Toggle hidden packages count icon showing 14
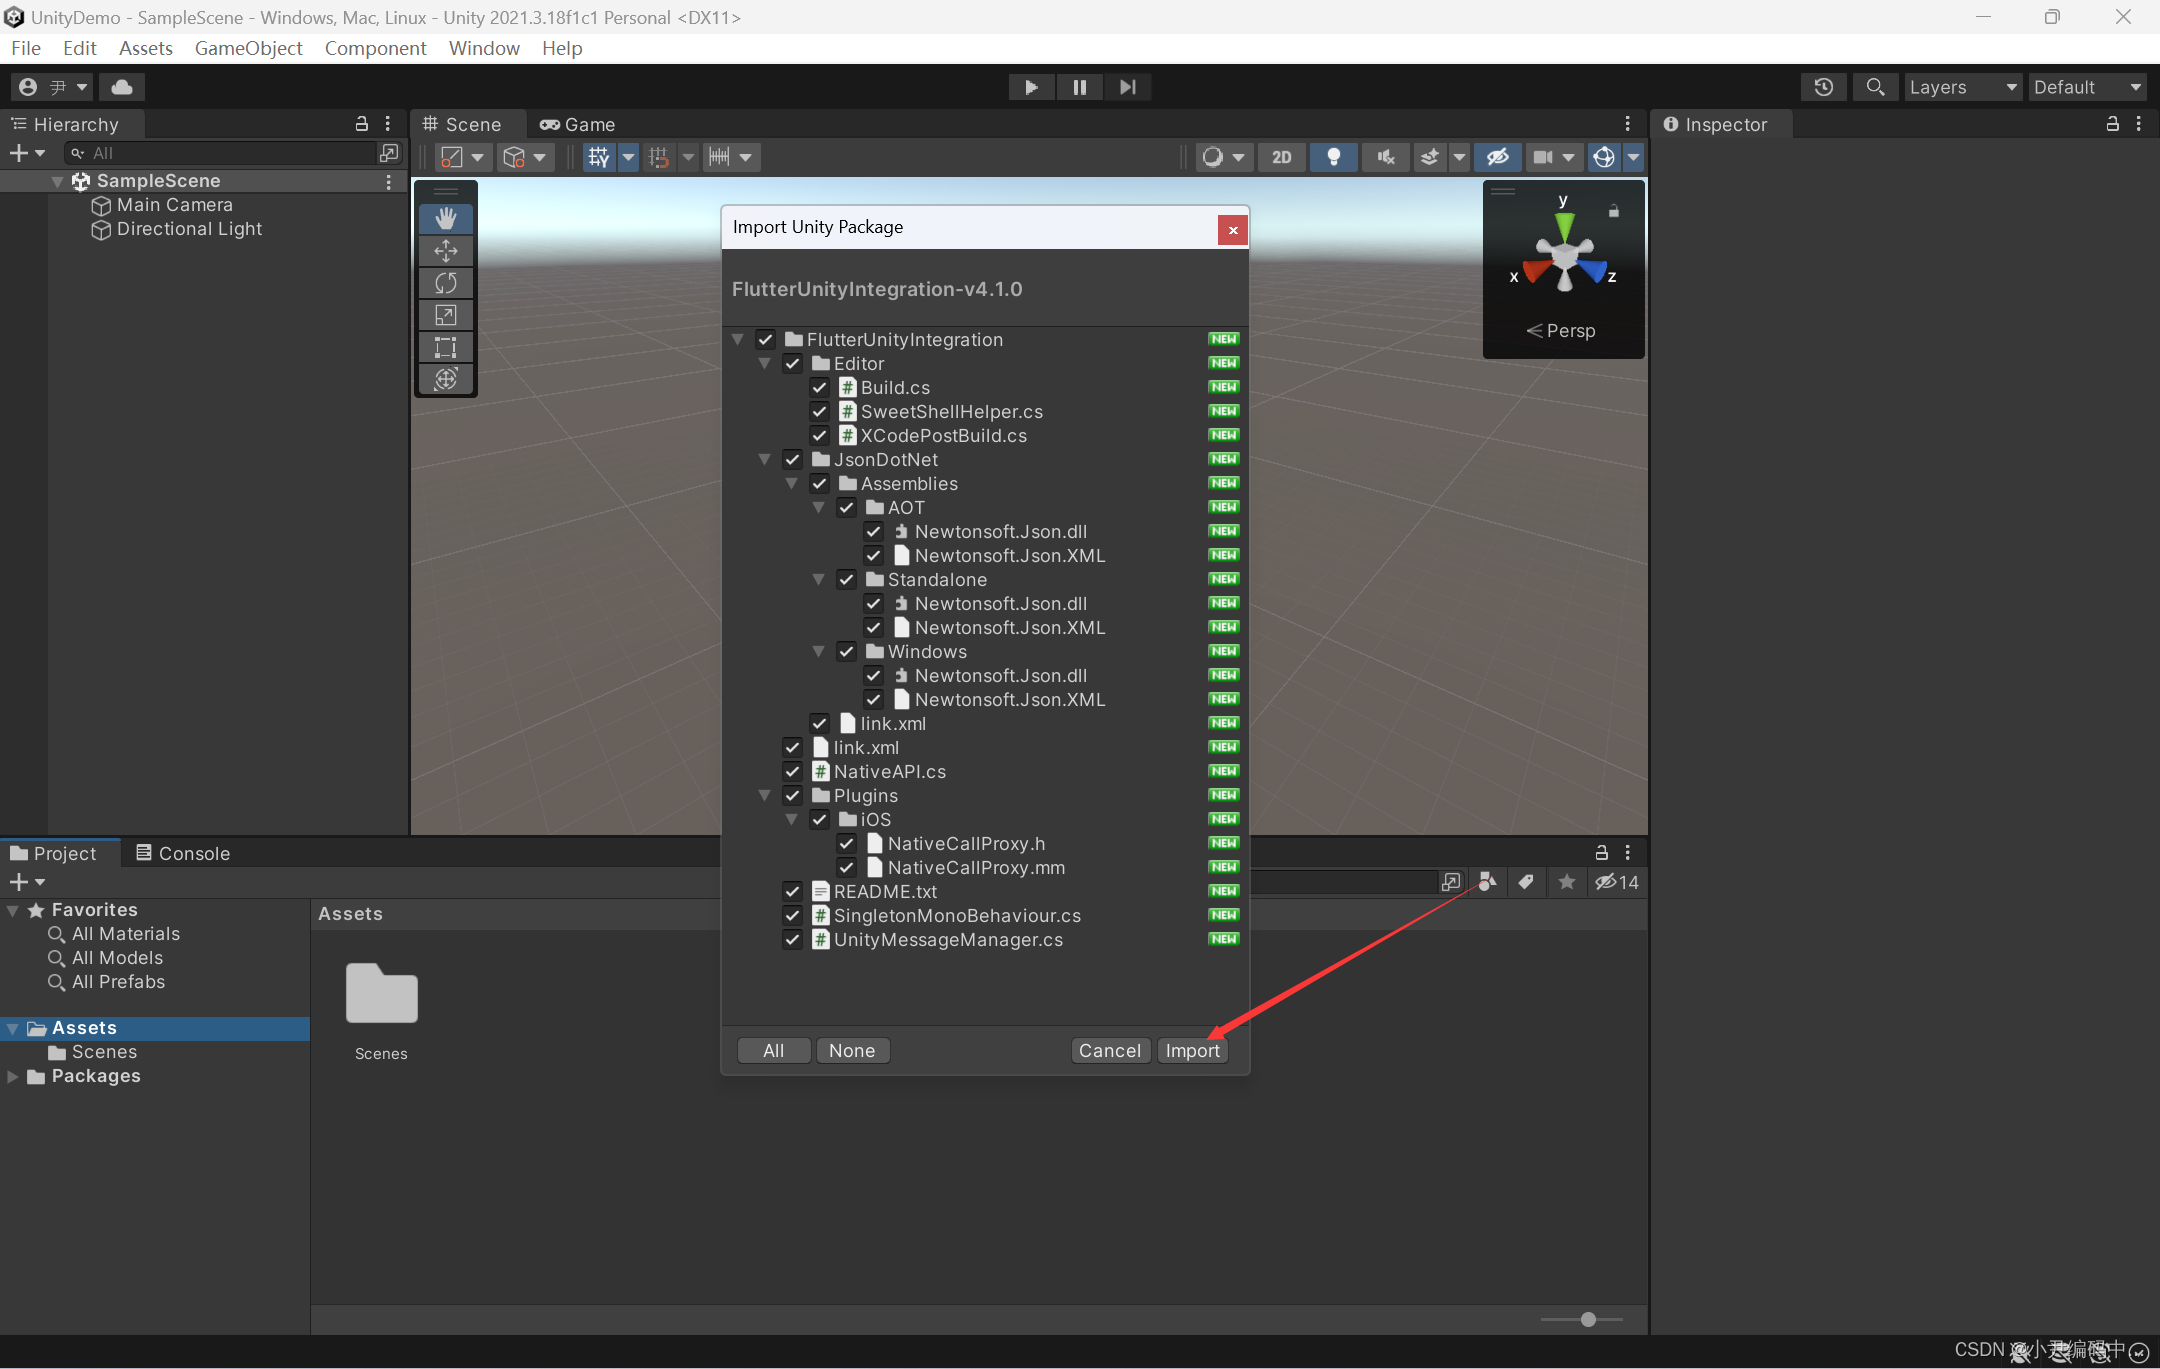The image size is (2160, 1369). tap(1617, 882)
